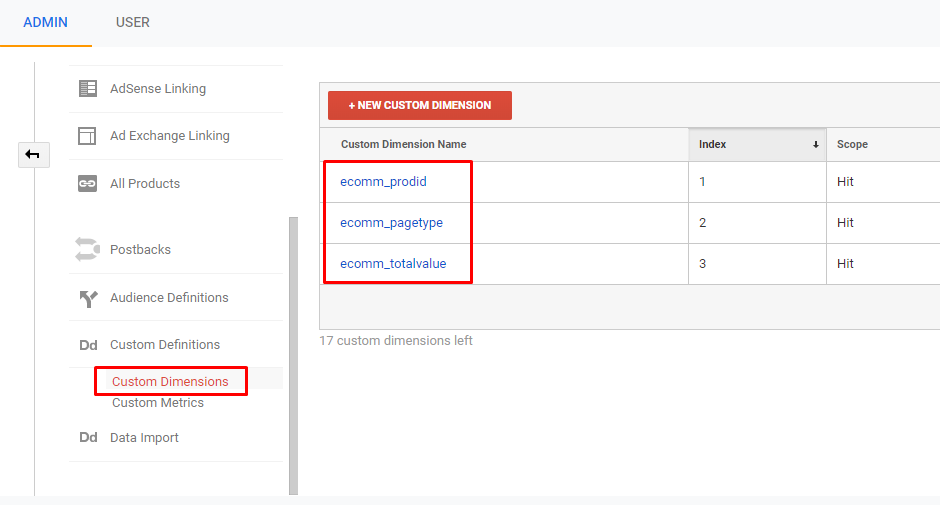Click the AdSense Linking table icon
The width and height of the screenshot is (940, 505).
(88, 88)
